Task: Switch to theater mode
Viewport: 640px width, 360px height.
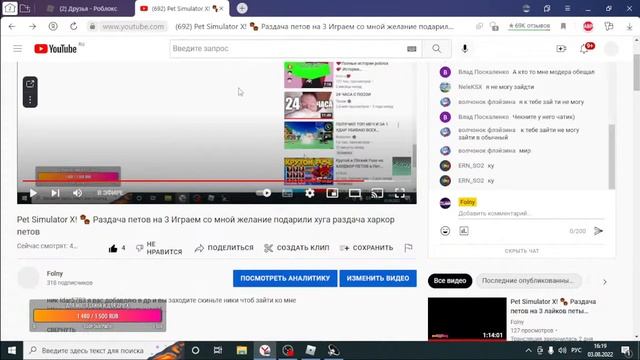Action: [x=355, y=193]
